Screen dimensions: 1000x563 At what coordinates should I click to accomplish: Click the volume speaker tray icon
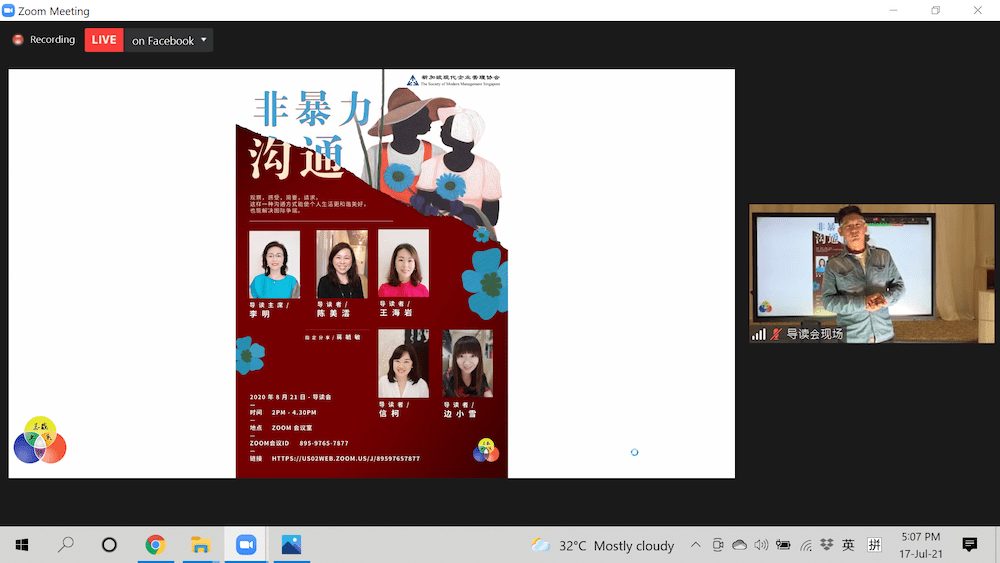(761, 545)
